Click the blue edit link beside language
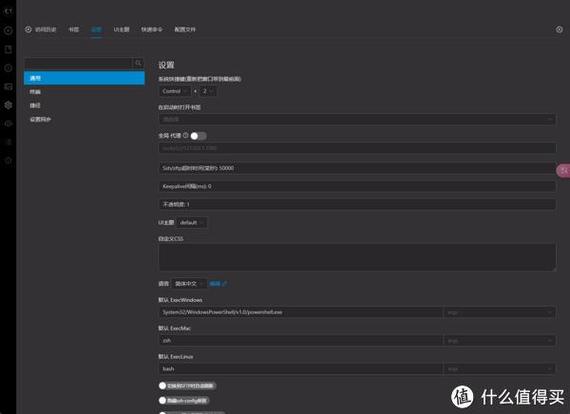The image size is (570, 414). click(x=218, y=284)
